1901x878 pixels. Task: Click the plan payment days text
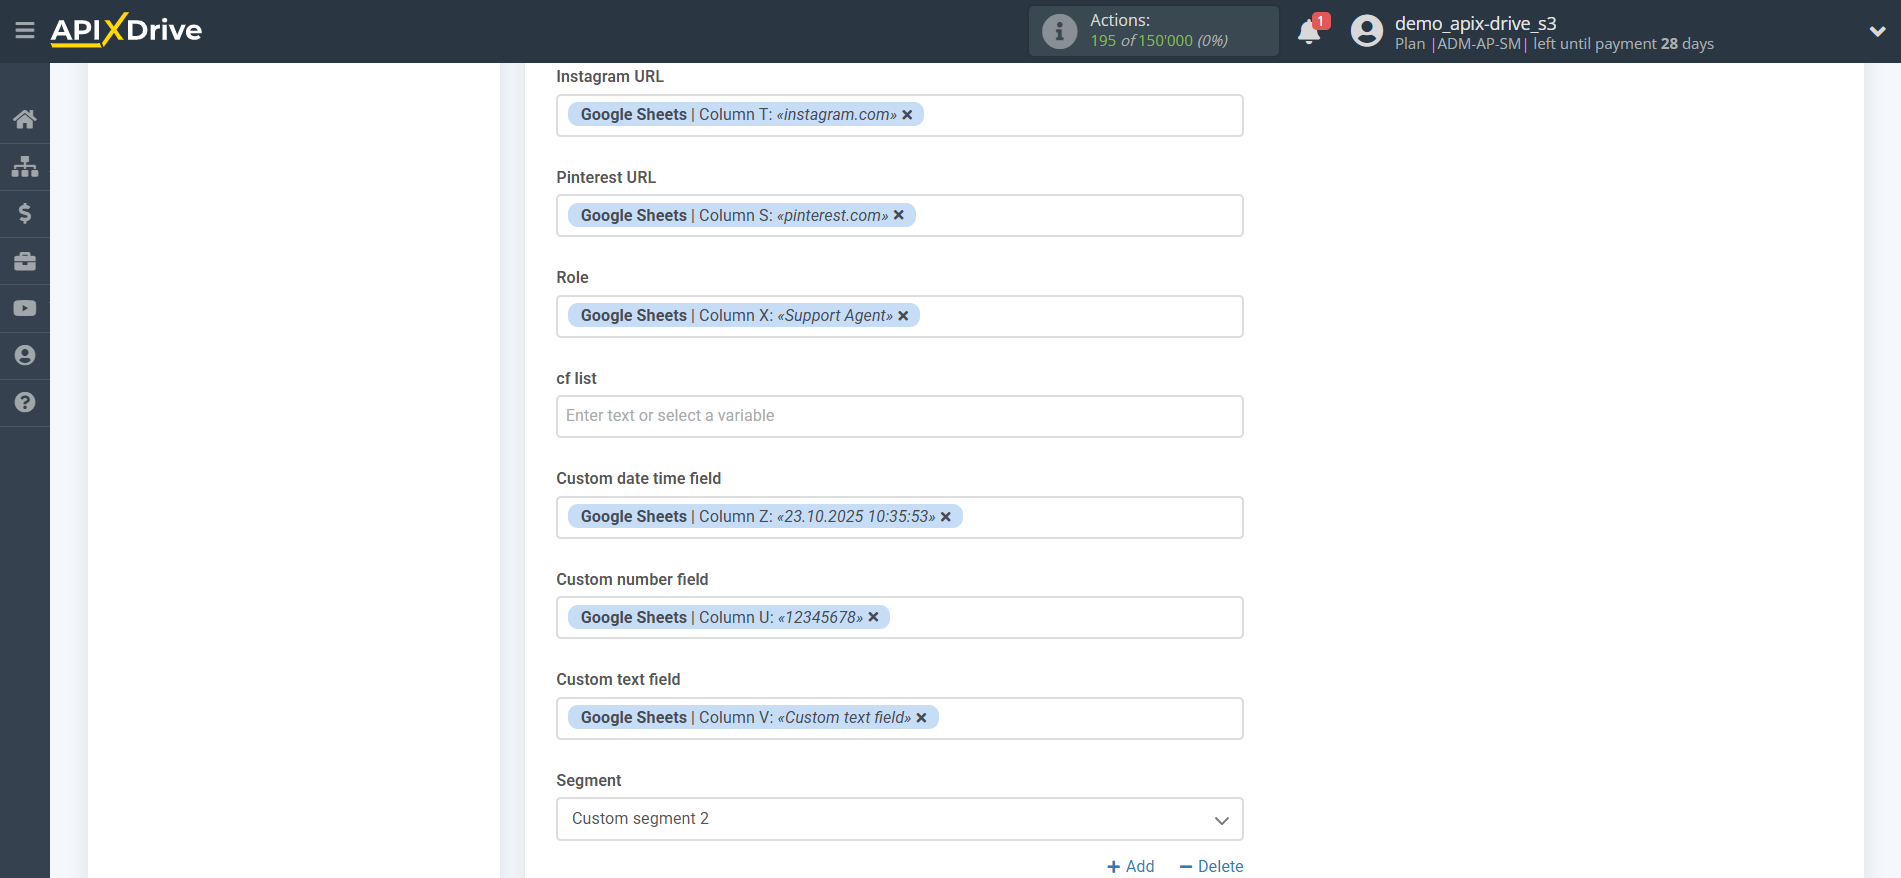click(x=1554, y=44)
